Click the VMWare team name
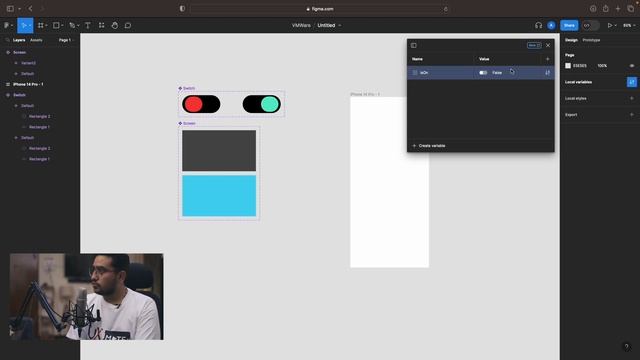Screen dimensions: 640x360 [301, 25]
